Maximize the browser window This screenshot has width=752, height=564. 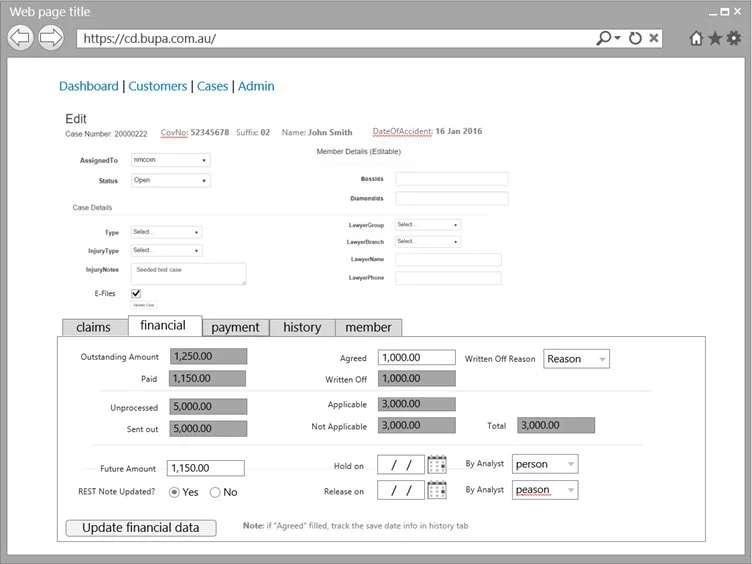(x=725, y=12)
